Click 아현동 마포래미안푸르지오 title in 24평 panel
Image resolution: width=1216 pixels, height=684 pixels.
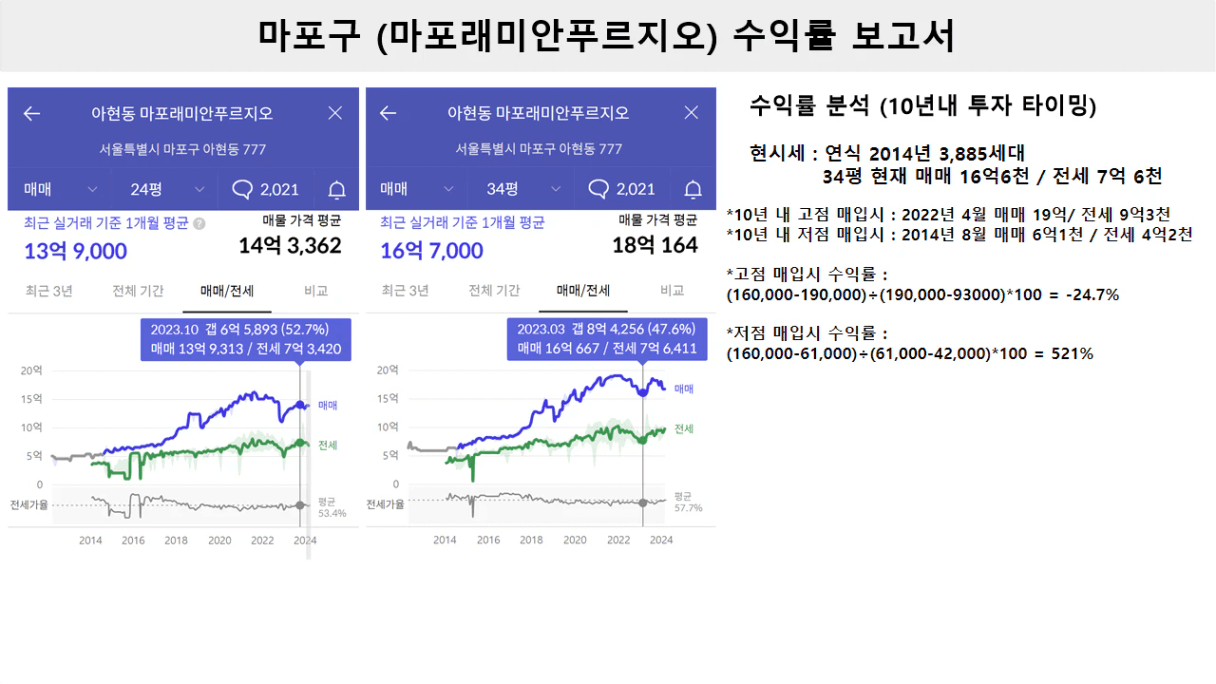tap(182, 113)
